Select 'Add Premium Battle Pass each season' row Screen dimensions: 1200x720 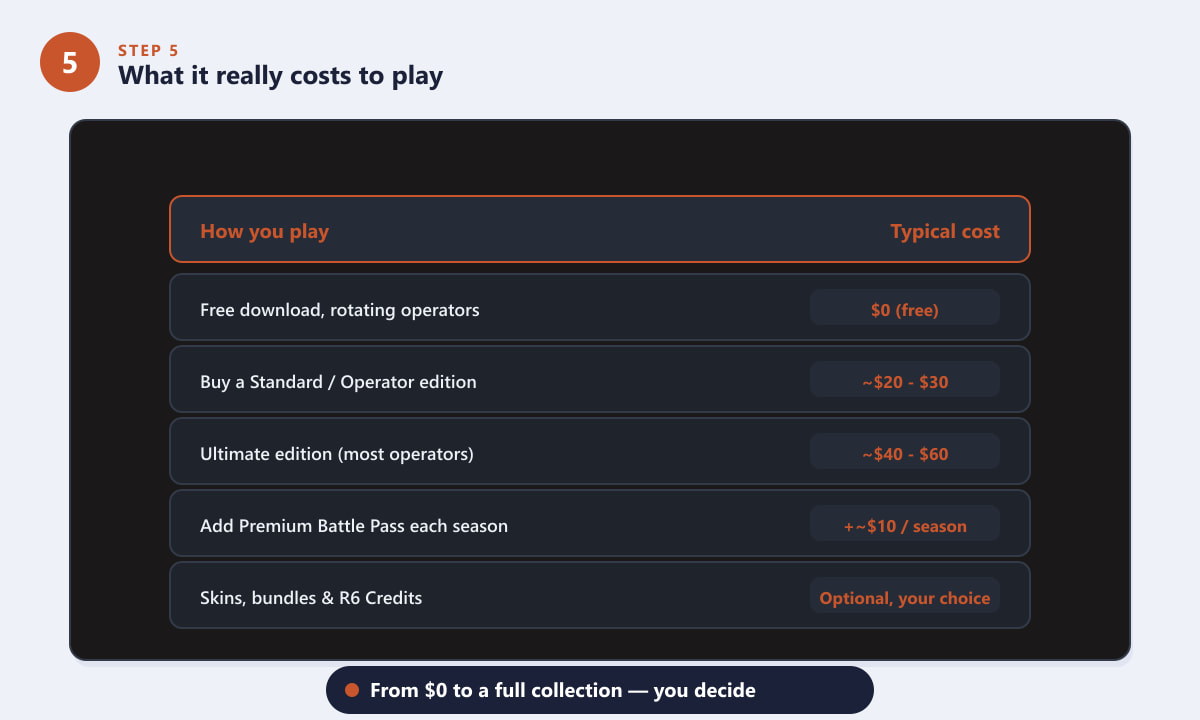pyautogui.click(x=600, y=523)
